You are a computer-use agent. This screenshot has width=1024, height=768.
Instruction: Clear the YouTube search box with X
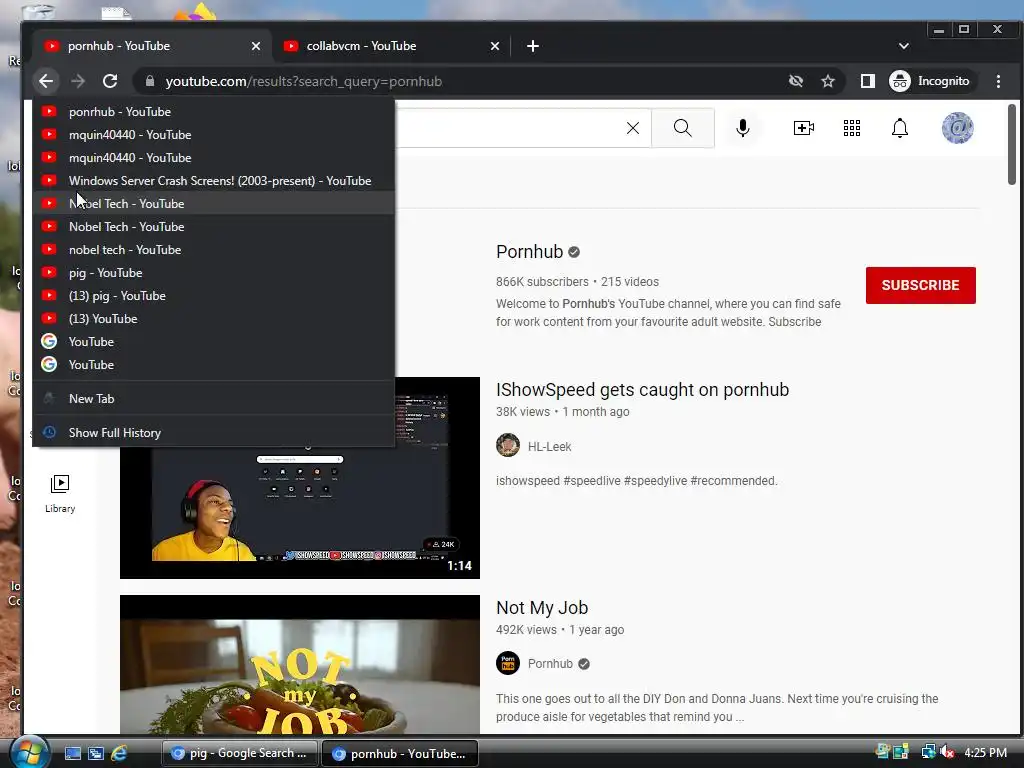(x=633, y=128)
